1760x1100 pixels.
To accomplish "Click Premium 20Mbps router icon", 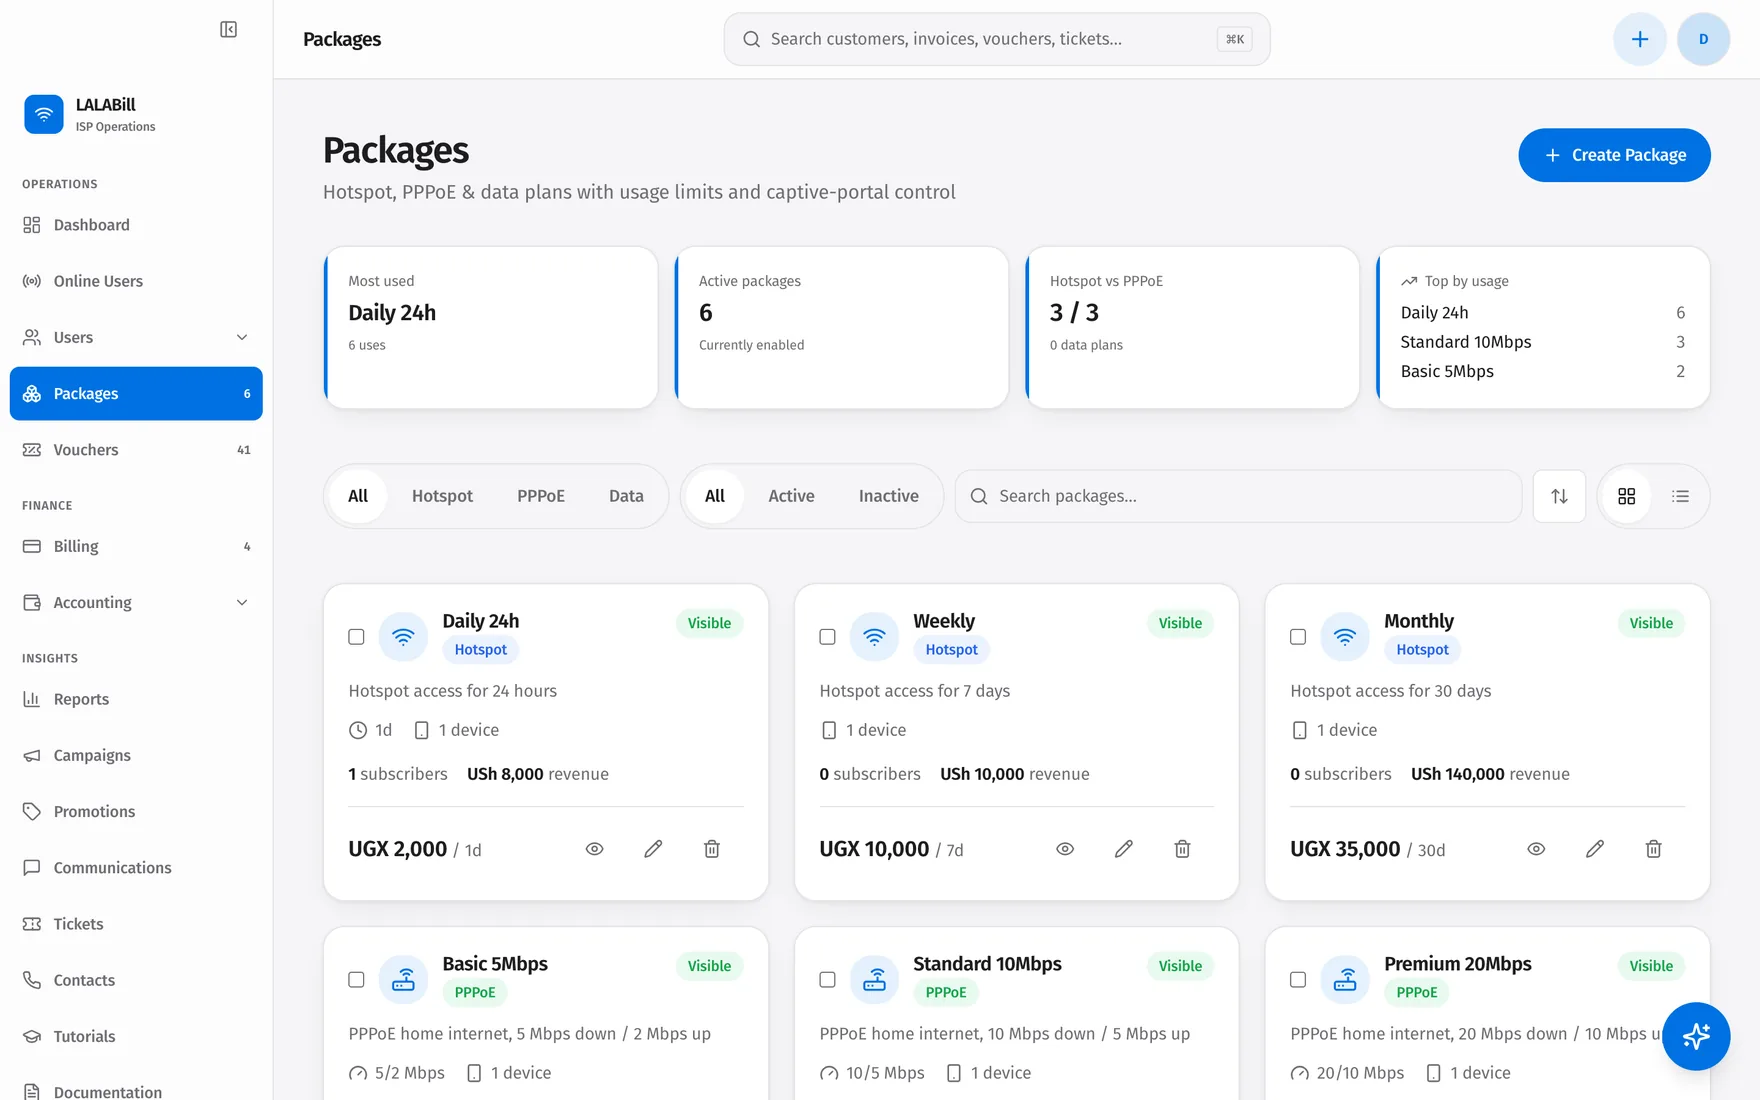I will [1345, 979].
